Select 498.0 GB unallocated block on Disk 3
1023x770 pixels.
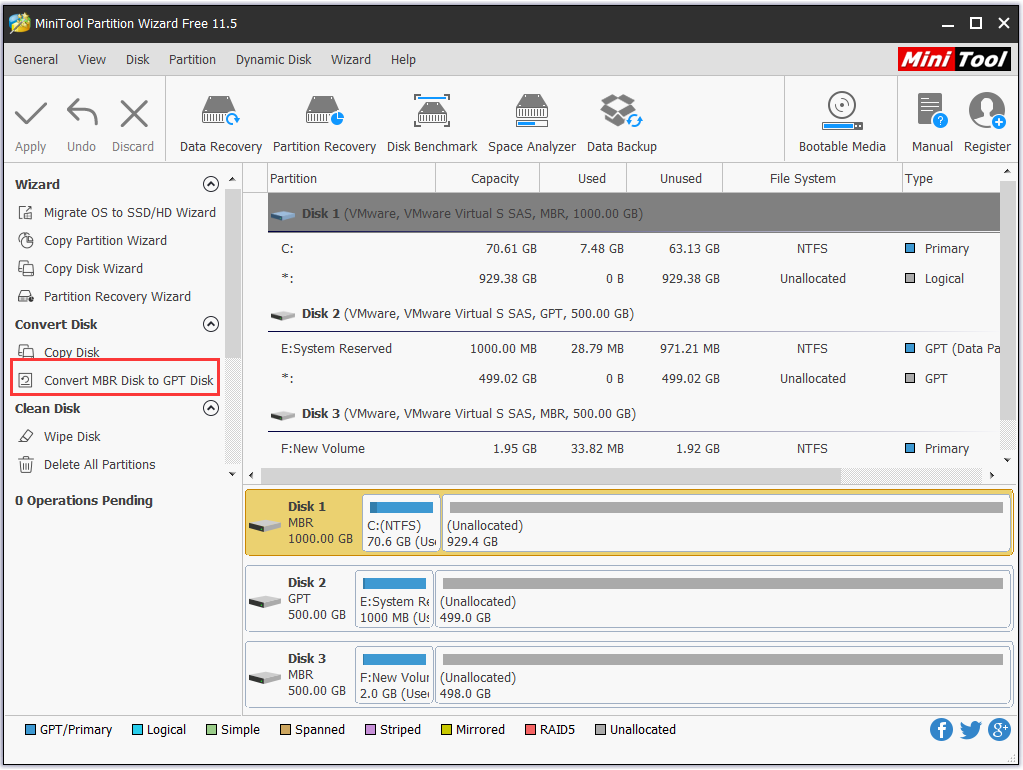pos(723,675)
